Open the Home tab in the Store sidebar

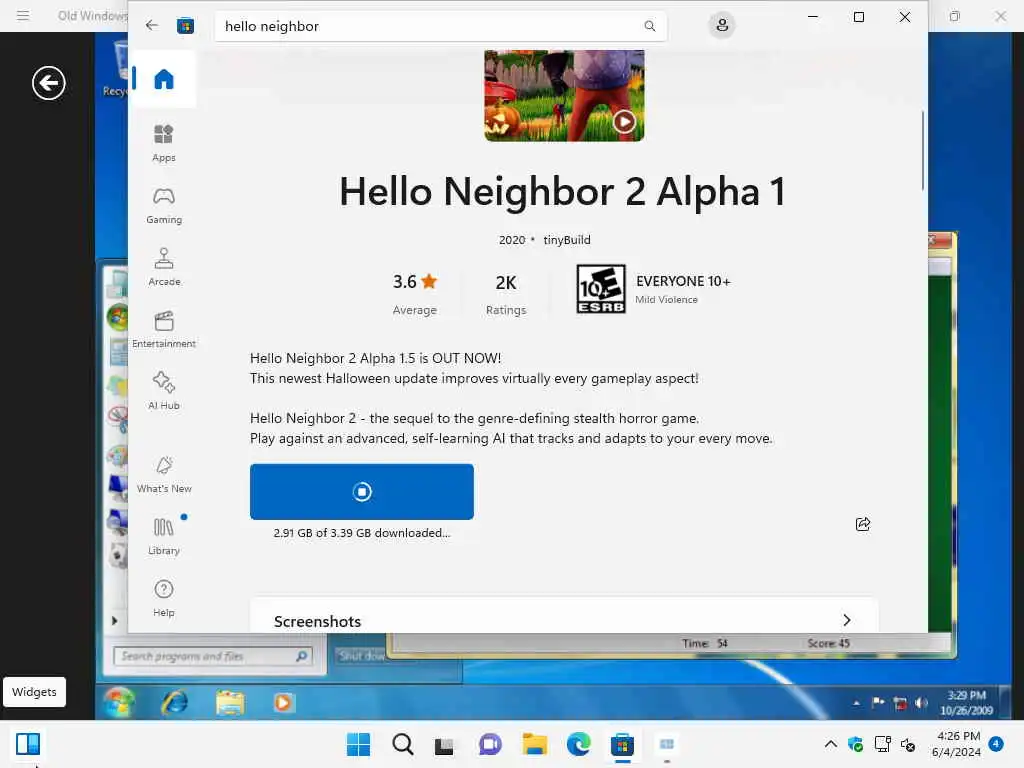tap(164, 79)
